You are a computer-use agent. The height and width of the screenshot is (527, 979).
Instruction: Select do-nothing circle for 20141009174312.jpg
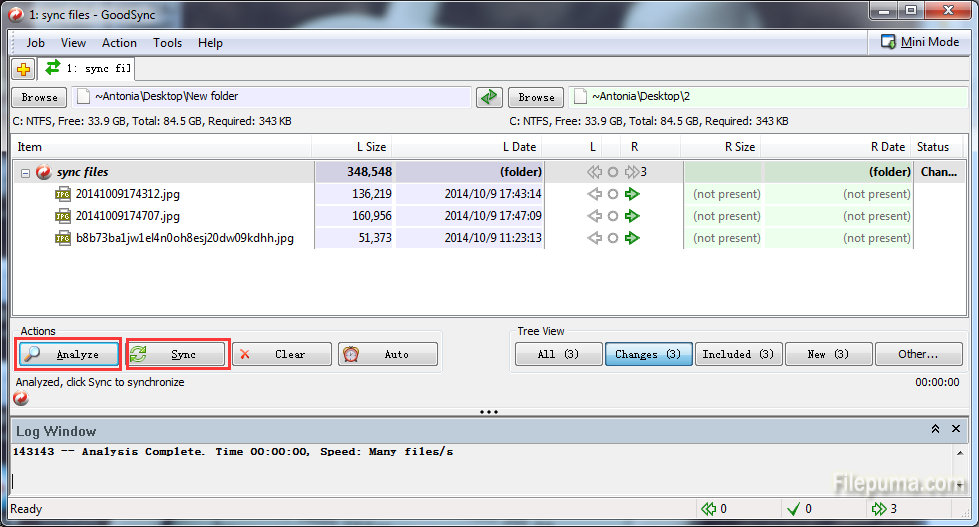click(613, 194)
